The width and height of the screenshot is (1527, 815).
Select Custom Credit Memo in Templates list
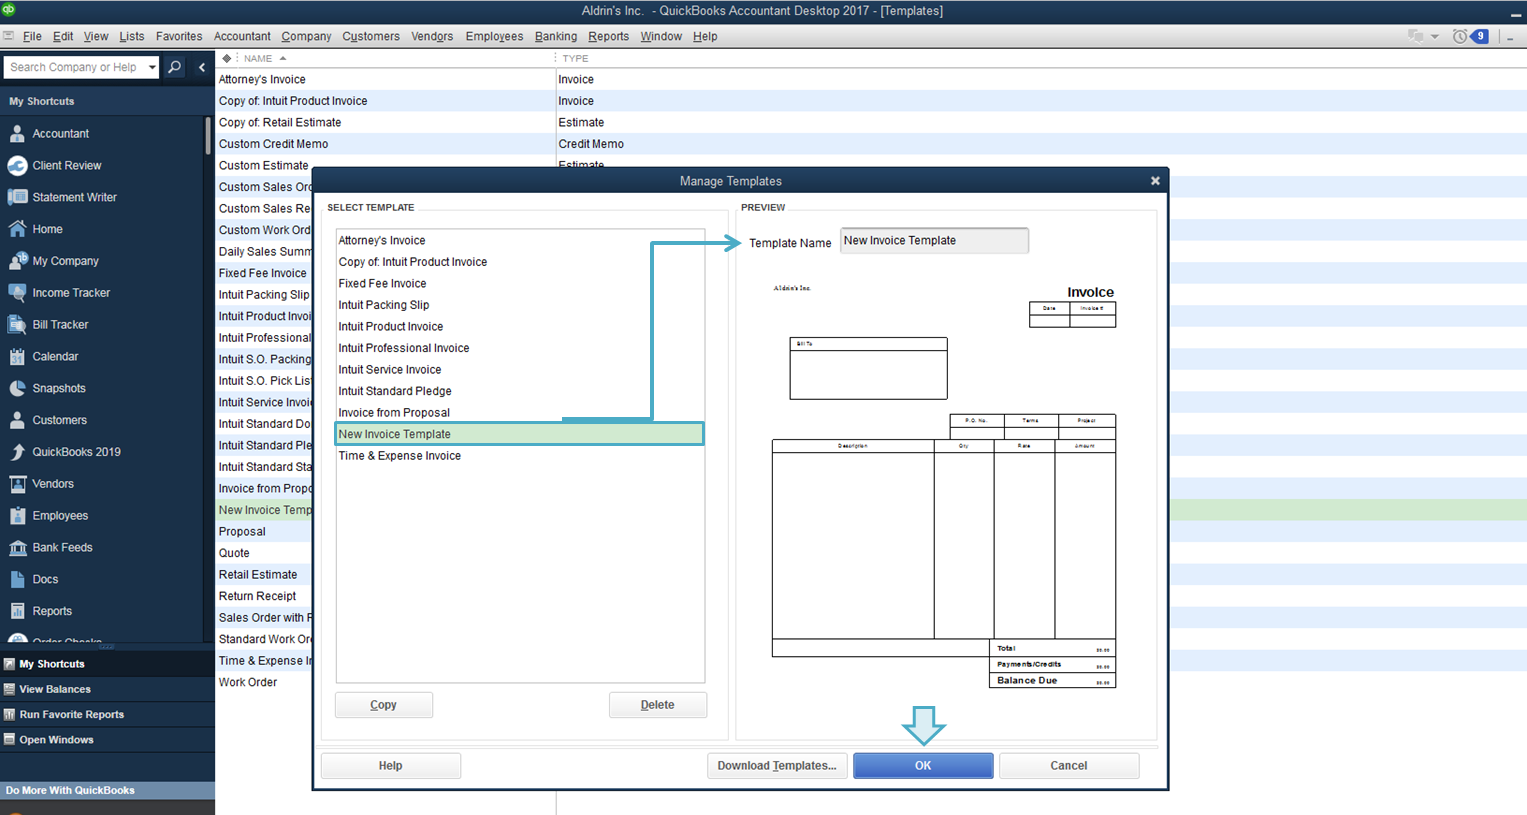273,144
